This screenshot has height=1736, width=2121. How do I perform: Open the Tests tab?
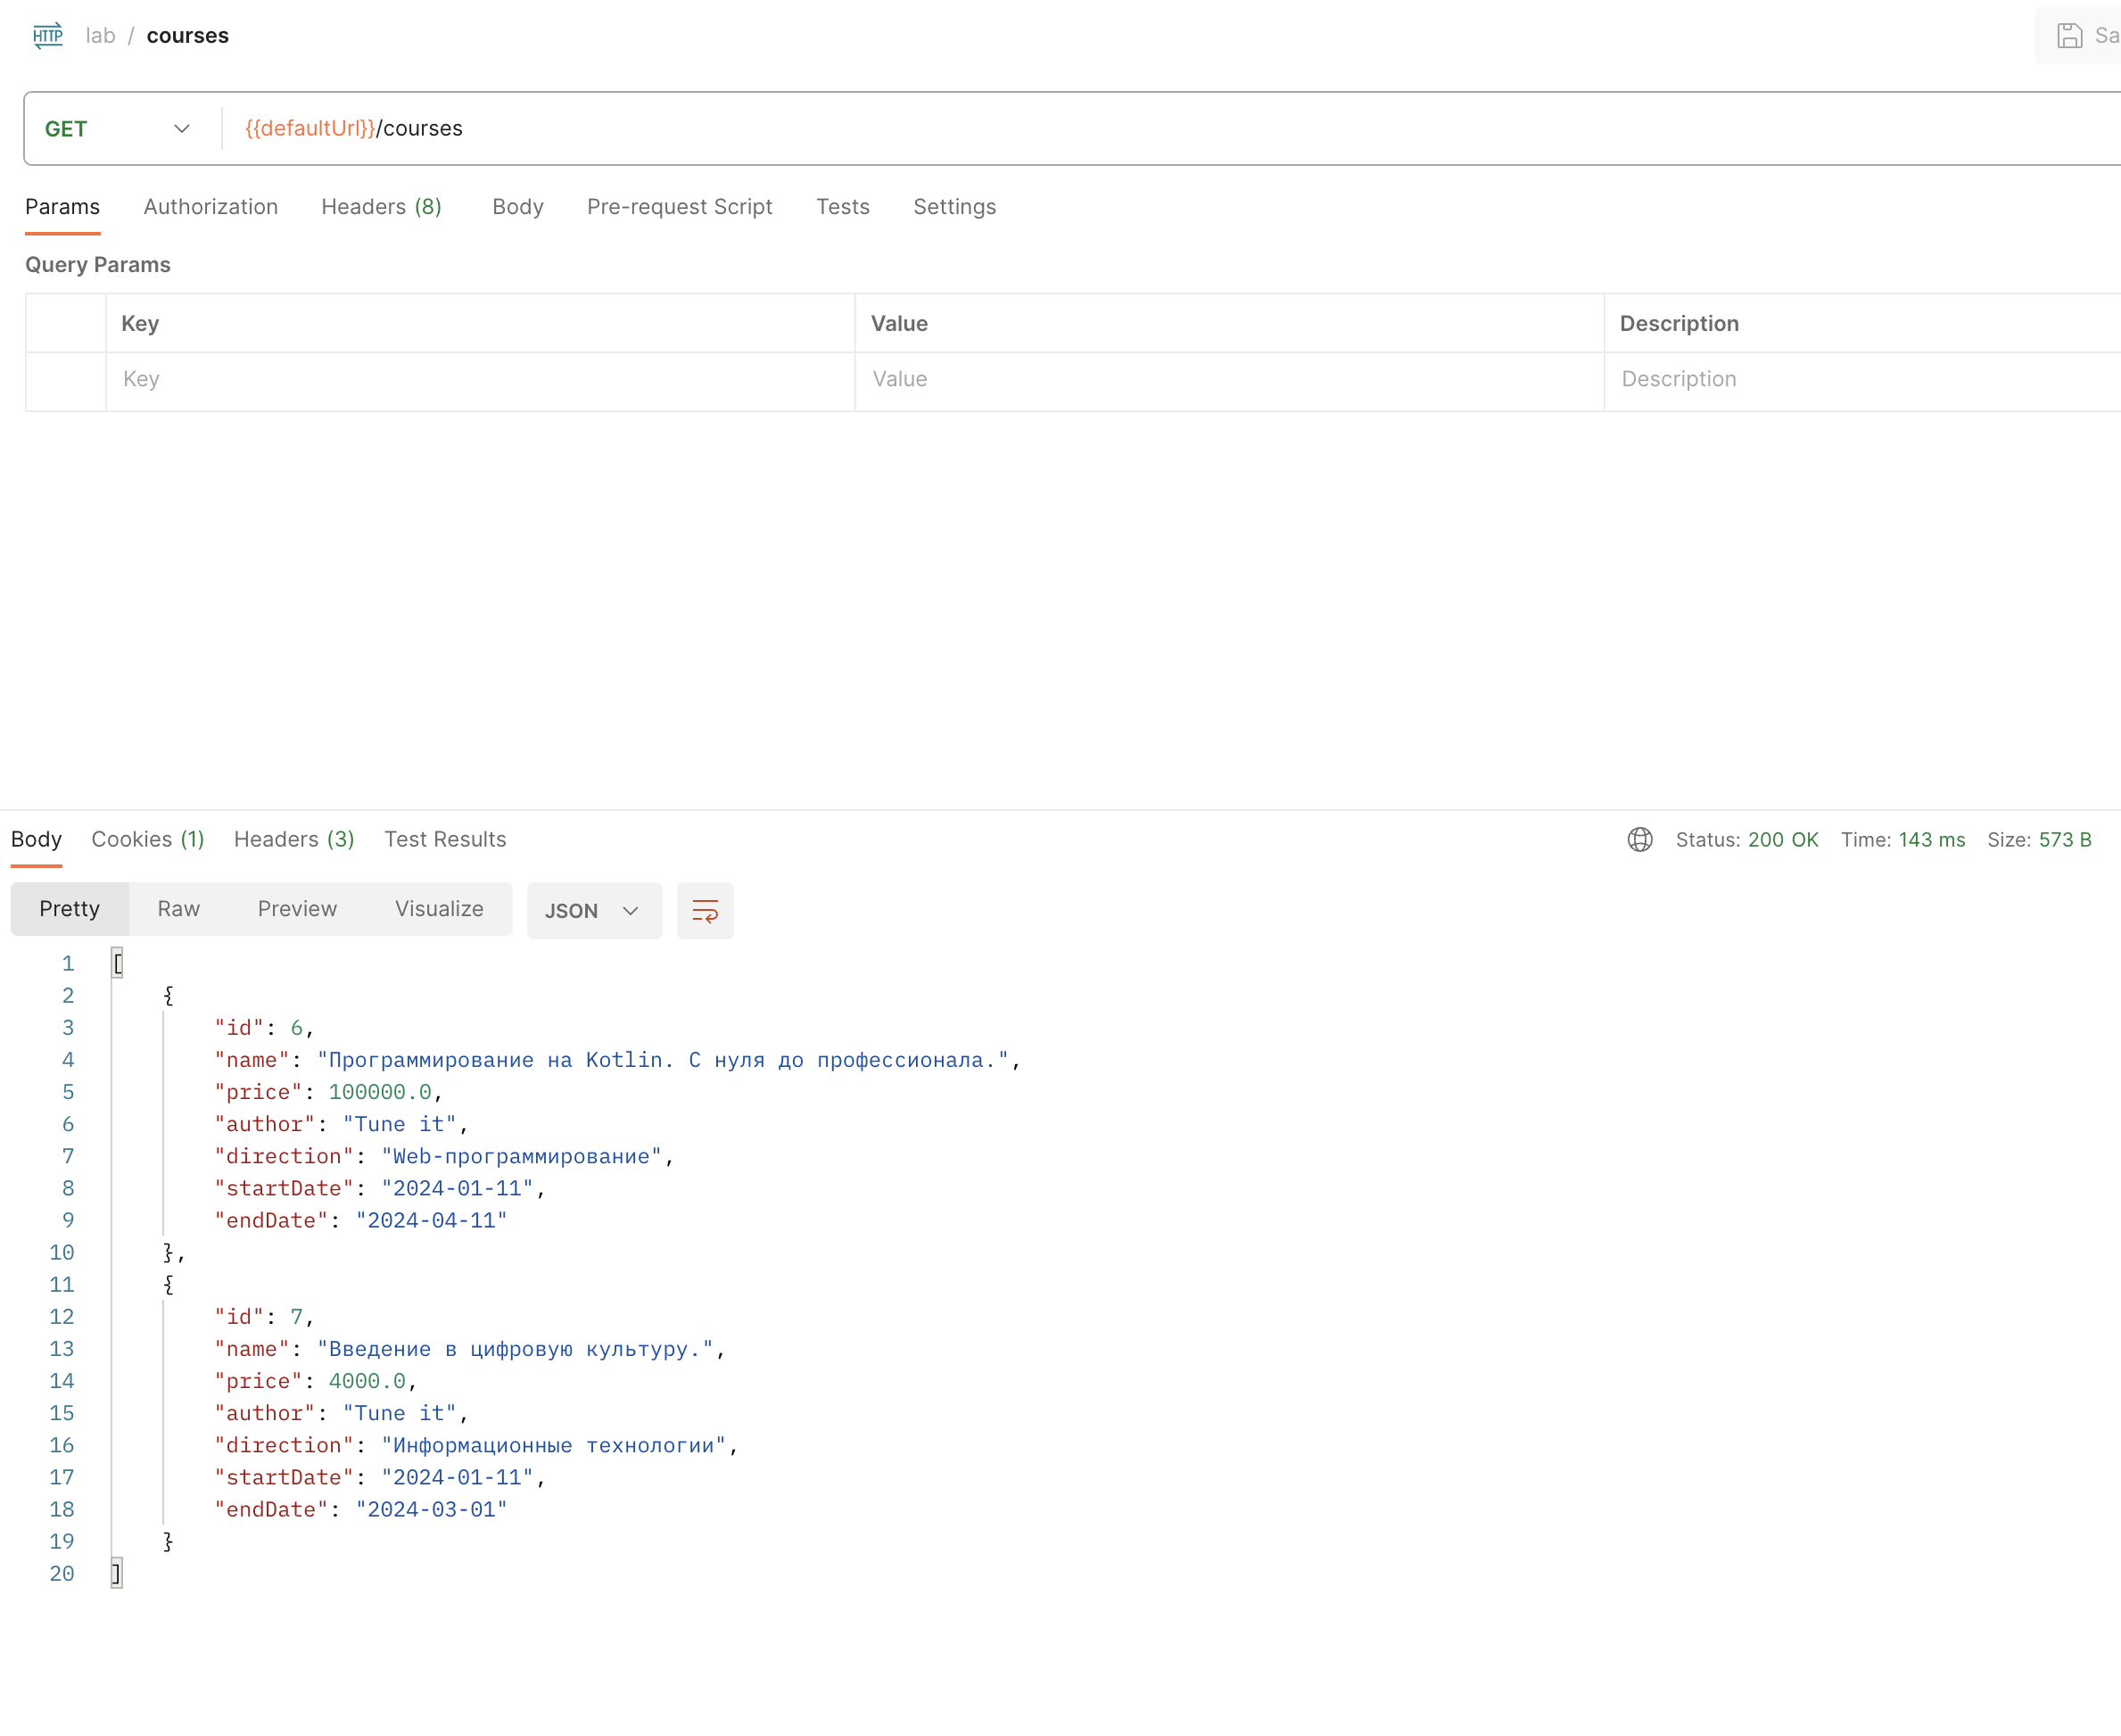click(x=843, y=207)
